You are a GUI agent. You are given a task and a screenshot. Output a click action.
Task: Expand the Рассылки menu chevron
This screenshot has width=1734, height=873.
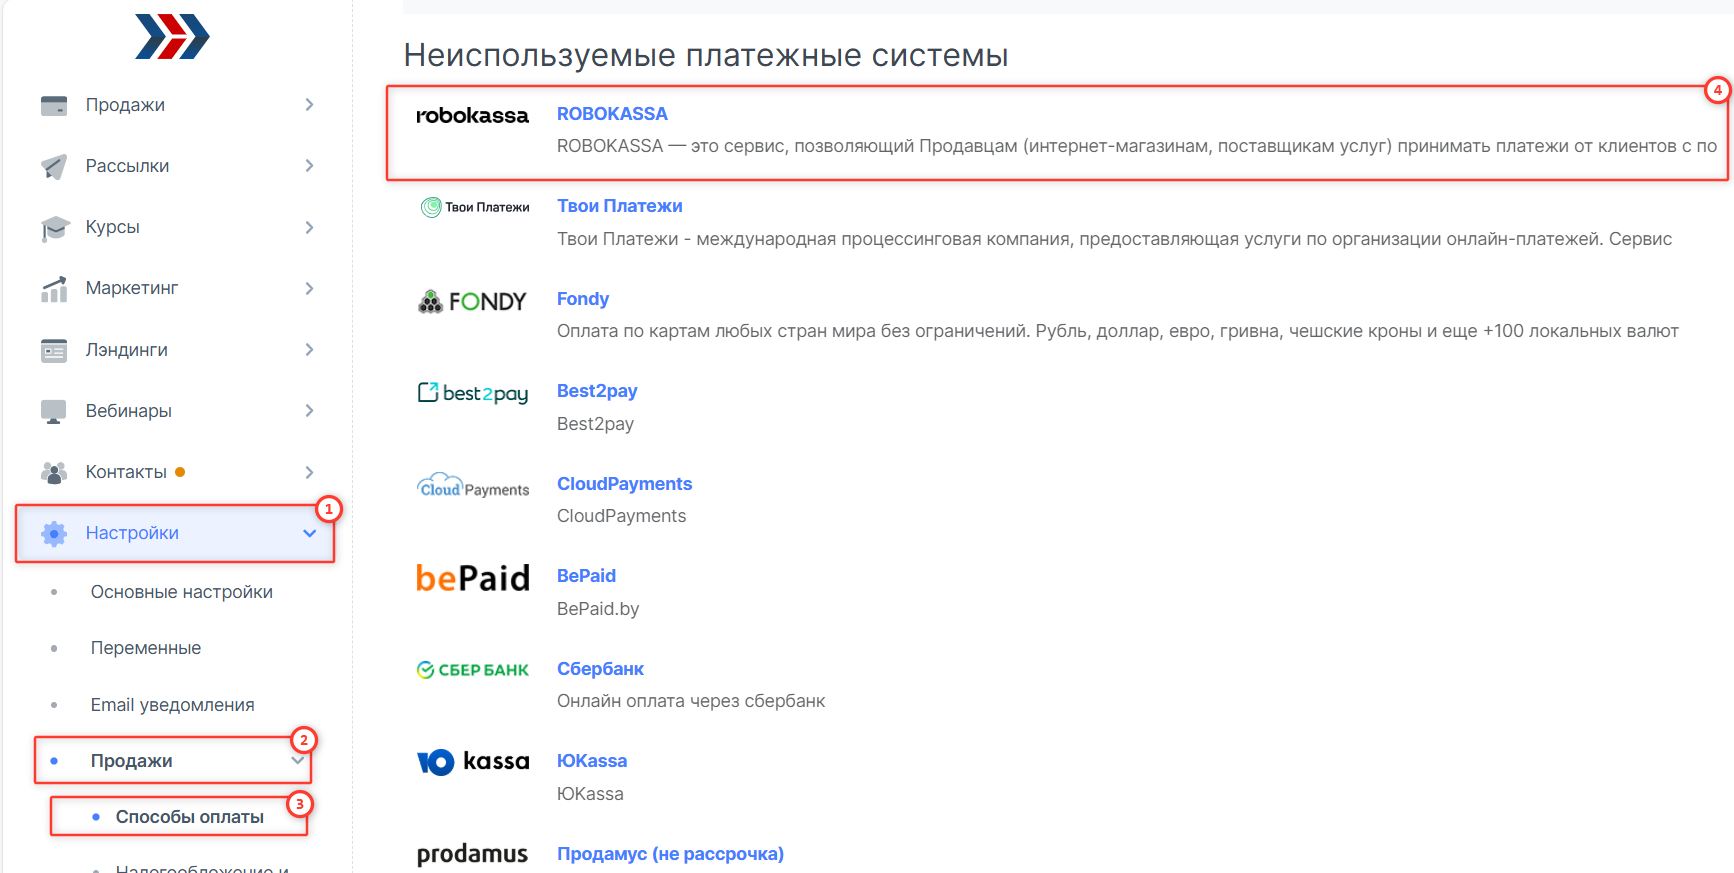pos(309,166)
